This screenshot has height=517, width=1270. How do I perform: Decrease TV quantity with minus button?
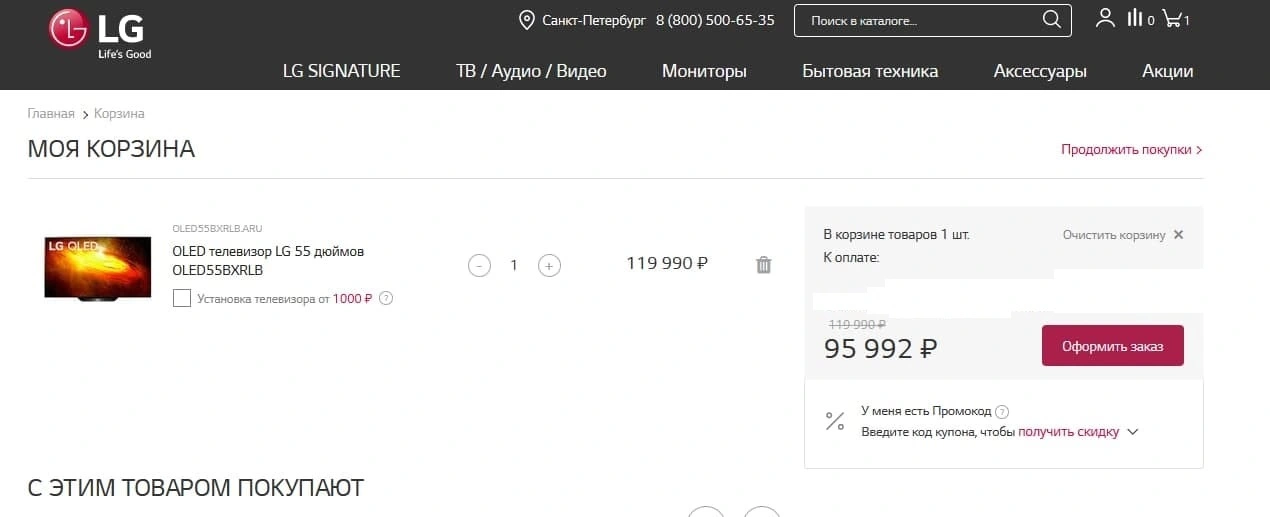[479, 265]
